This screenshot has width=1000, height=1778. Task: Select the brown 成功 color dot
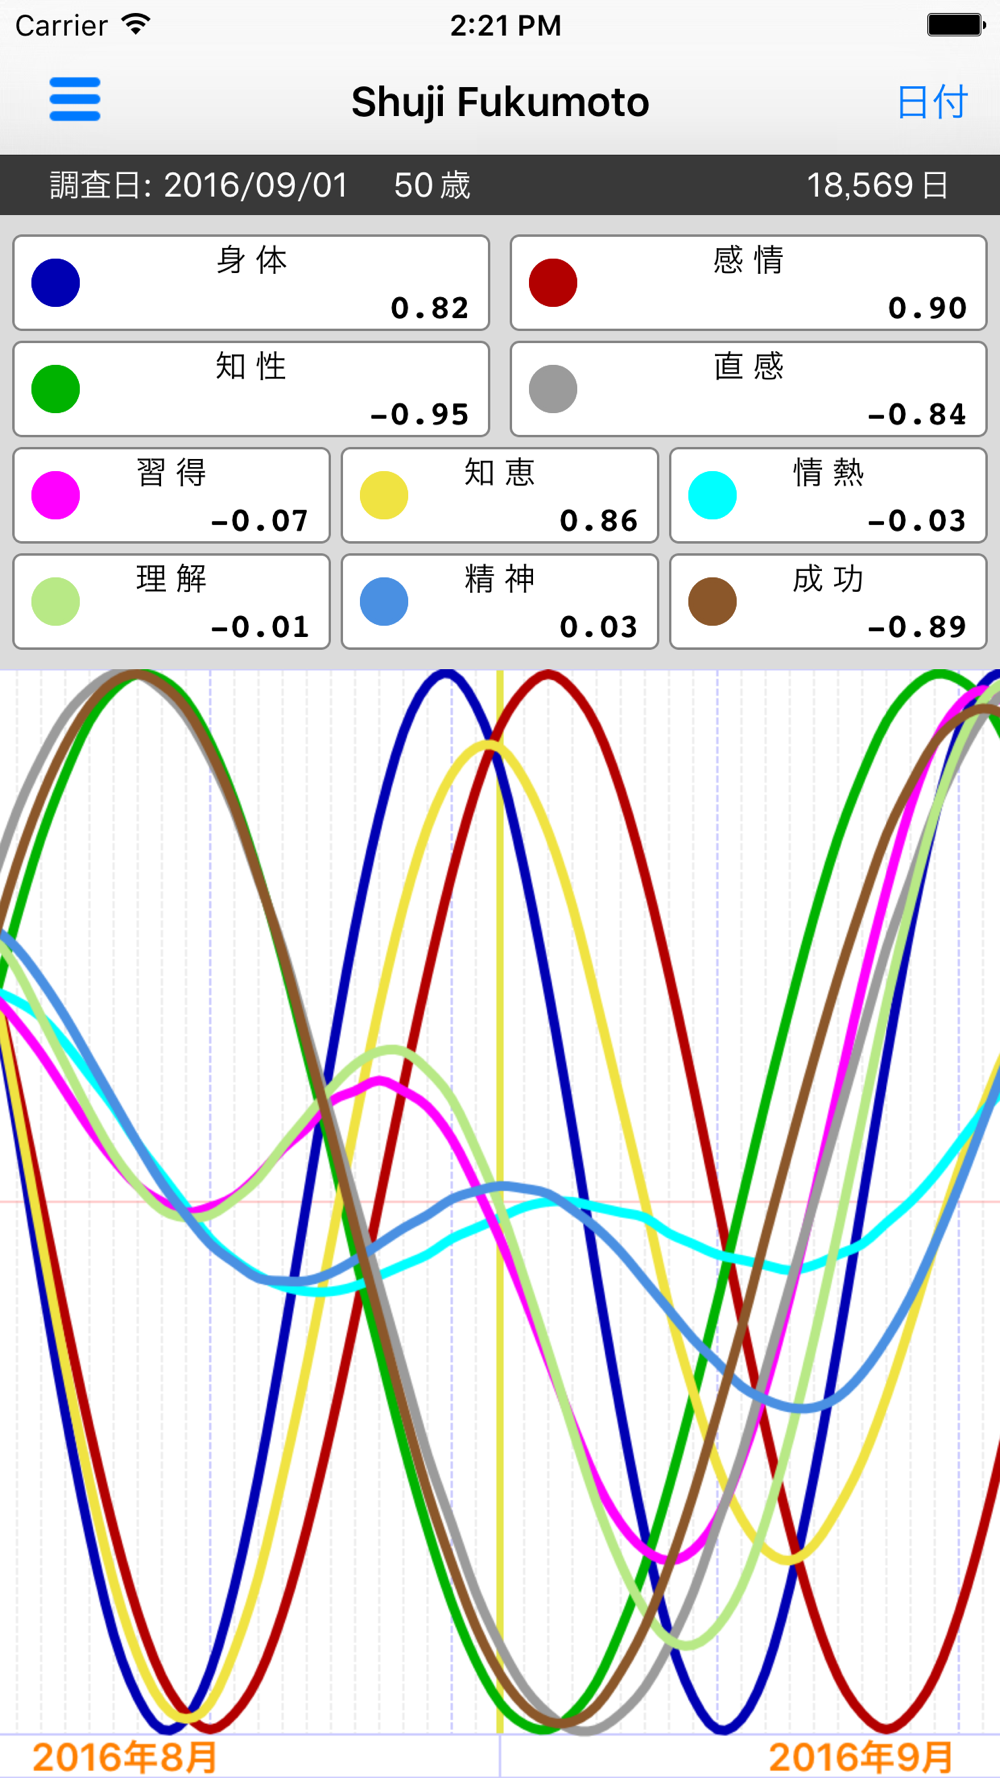tap(713, 601)
